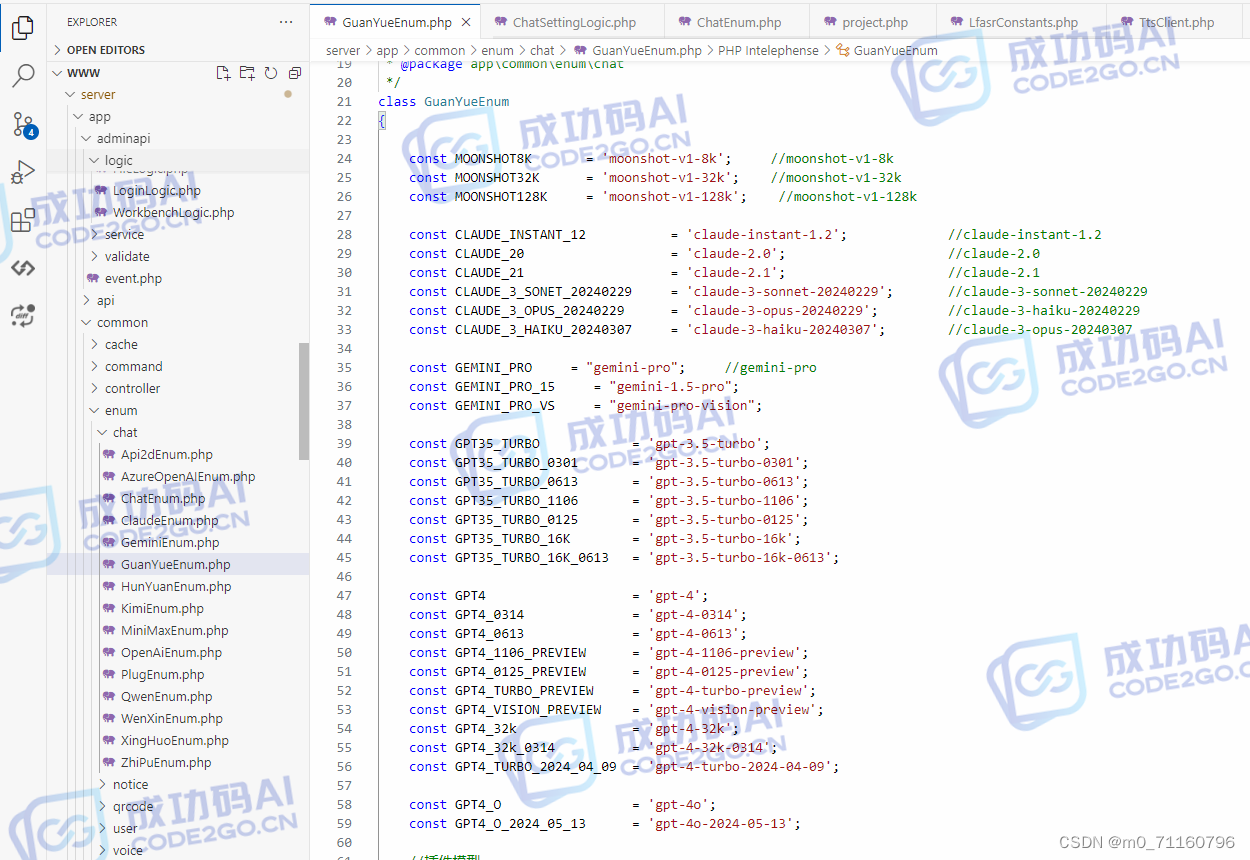Expand the command folder
The width and height of the screenshot is (1250, 860).
click(x=133, y=367)
